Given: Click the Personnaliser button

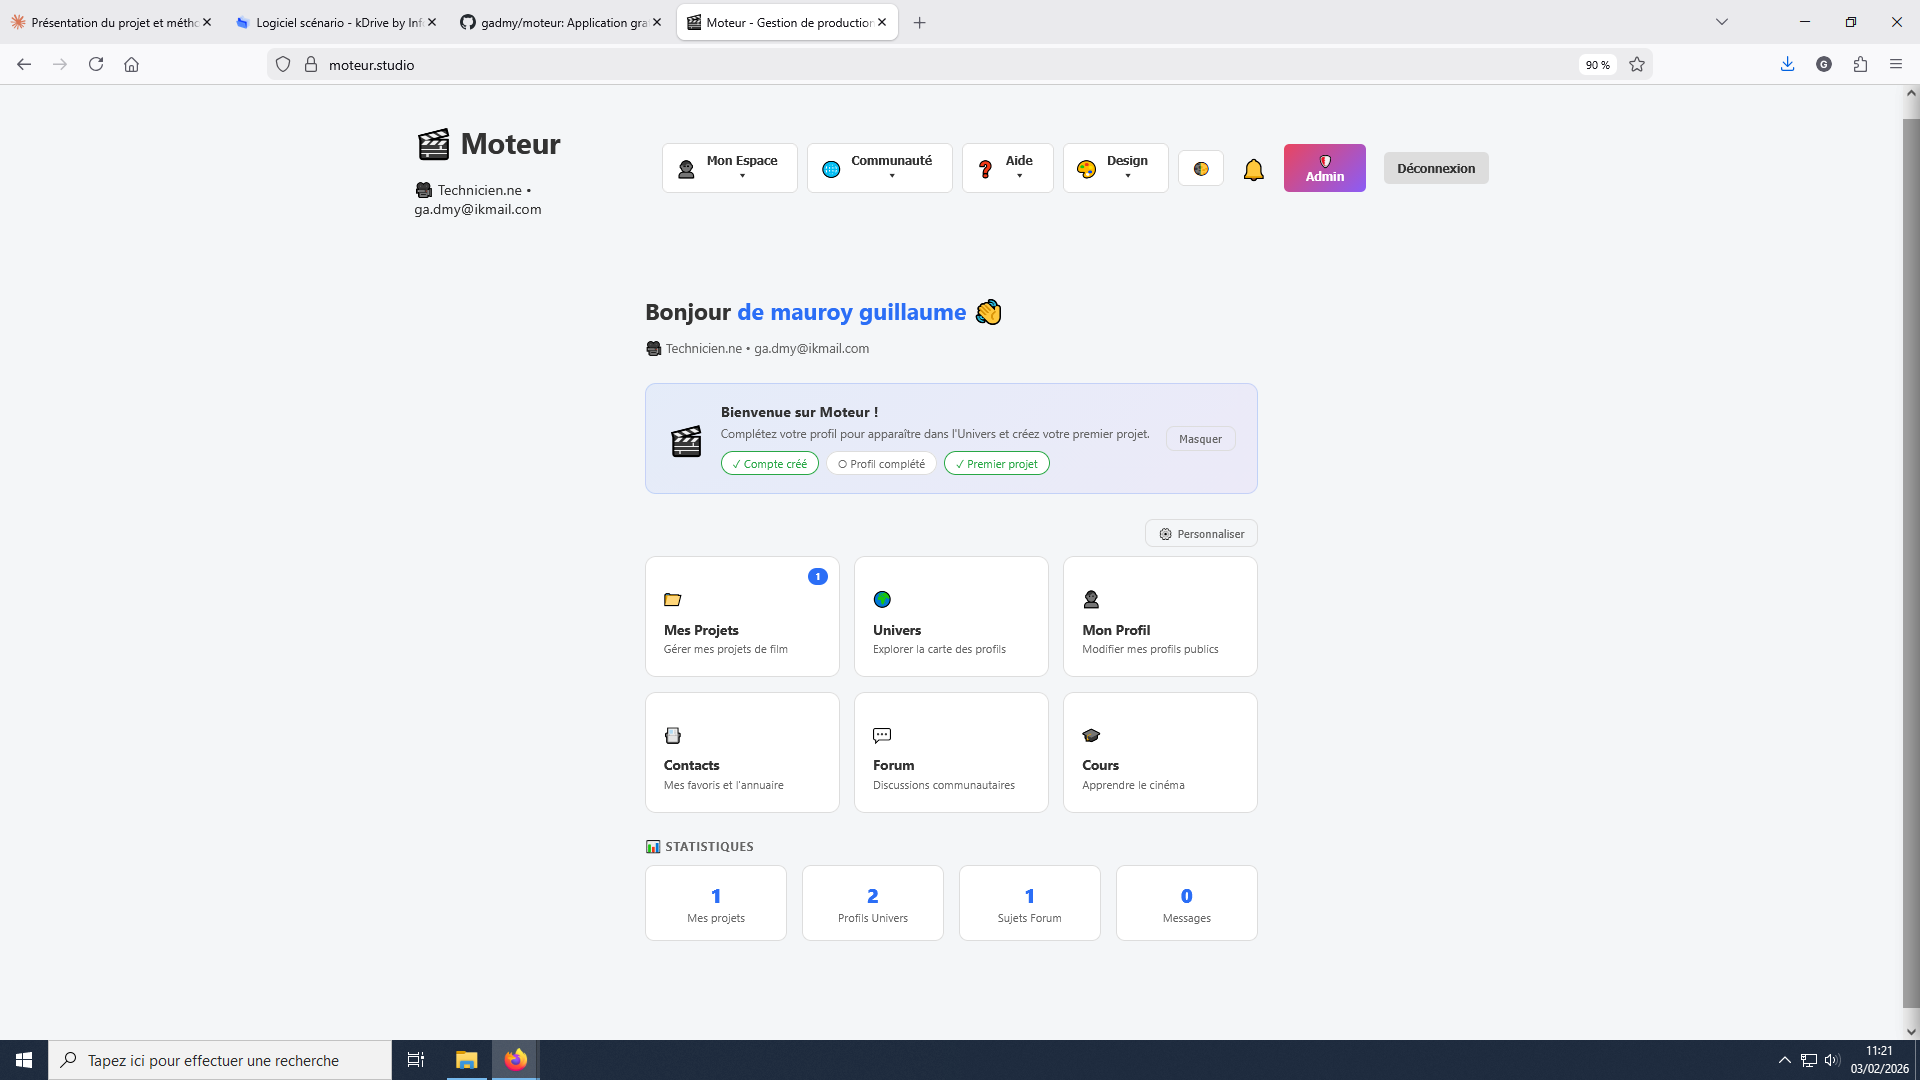Looking at the screenshot, I should [1201, 534].
